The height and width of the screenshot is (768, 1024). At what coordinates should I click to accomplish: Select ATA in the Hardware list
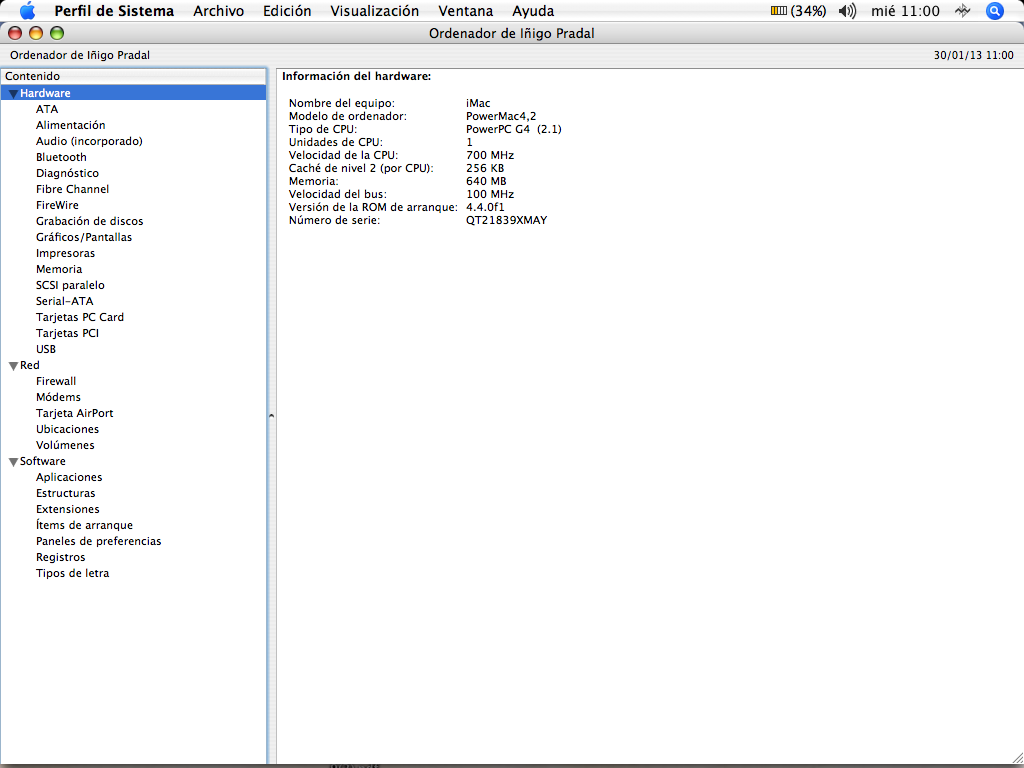pos(47,109)
